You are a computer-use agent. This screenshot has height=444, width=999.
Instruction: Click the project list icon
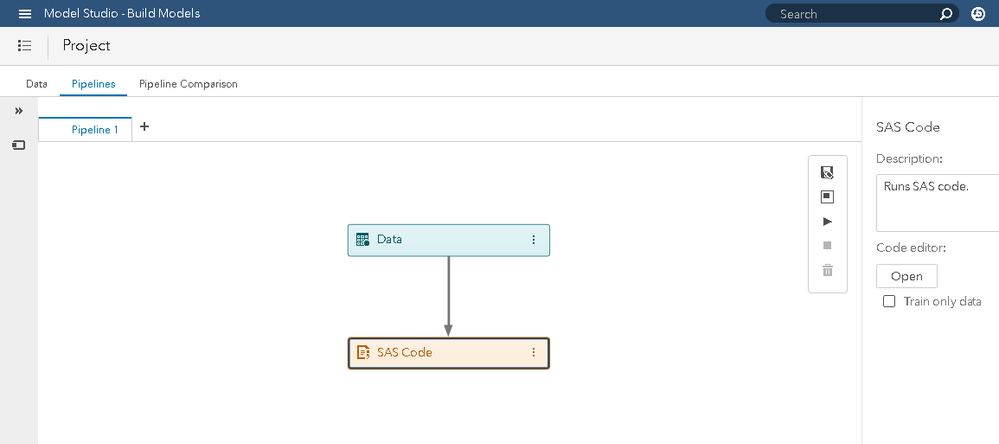click(25, 45)
